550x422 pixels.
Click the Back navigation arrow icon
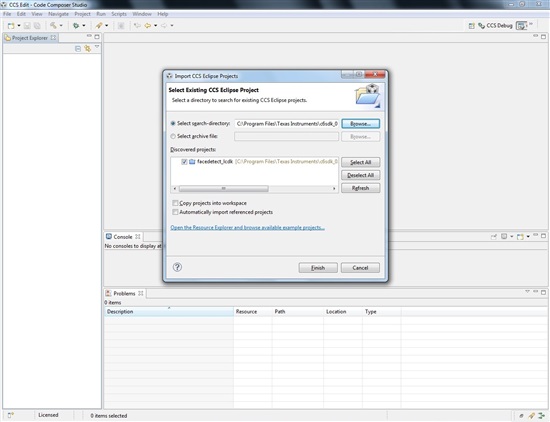coord(148,26)
